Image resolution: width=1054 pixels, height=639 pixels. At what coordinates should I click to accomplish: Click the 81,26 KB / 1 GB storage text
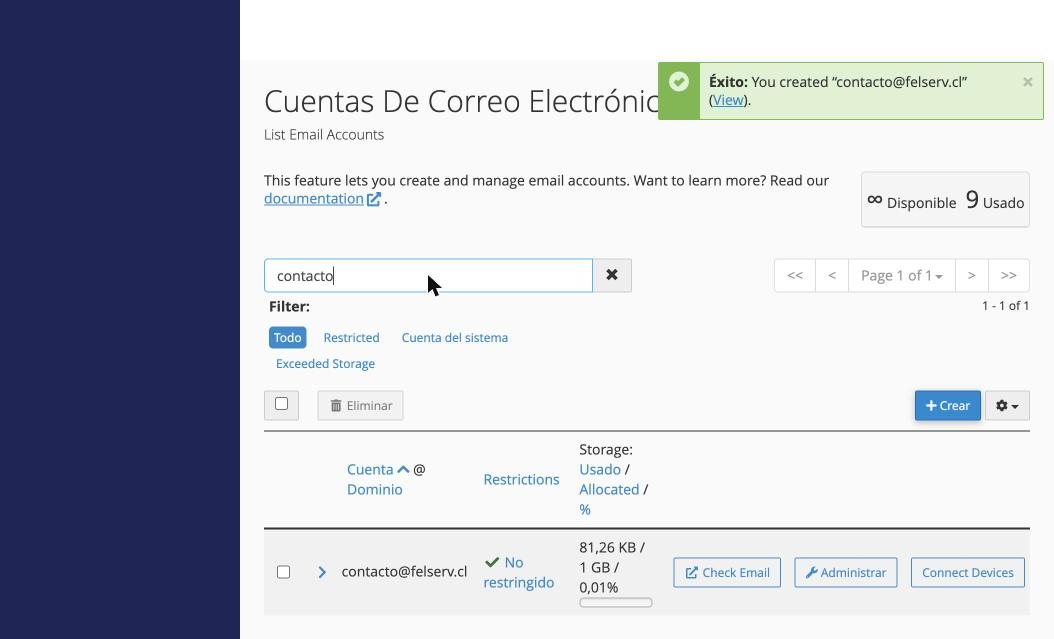pos(612,558)
